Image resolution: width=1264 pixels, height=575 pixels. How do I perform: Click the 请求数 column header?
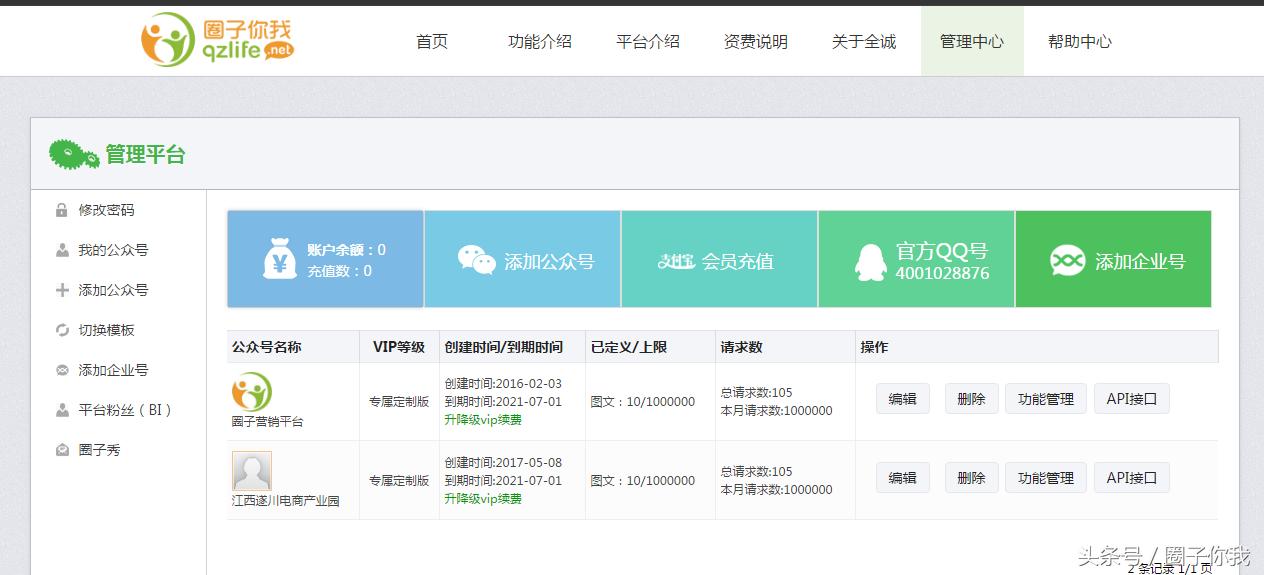[741, 347]
